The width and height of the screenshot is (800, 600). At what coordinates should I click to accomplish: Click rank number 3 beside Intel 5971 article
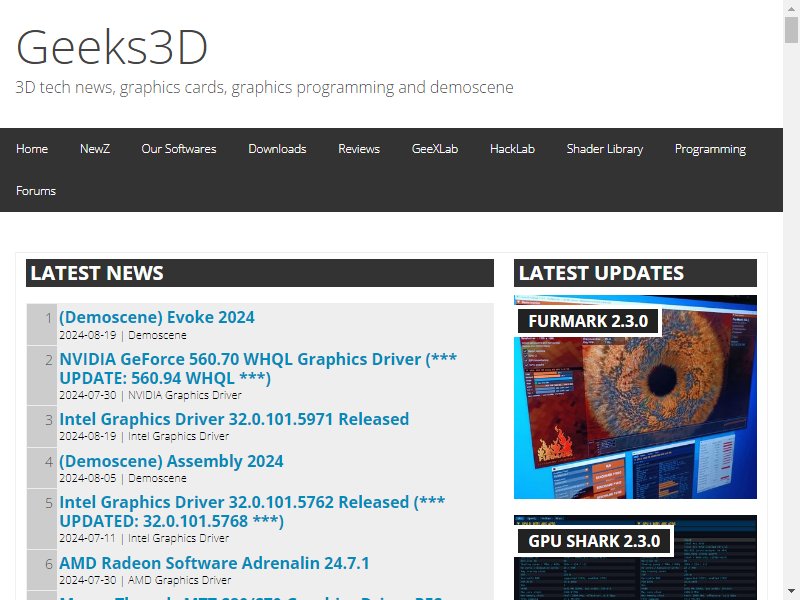coord(48,420)
